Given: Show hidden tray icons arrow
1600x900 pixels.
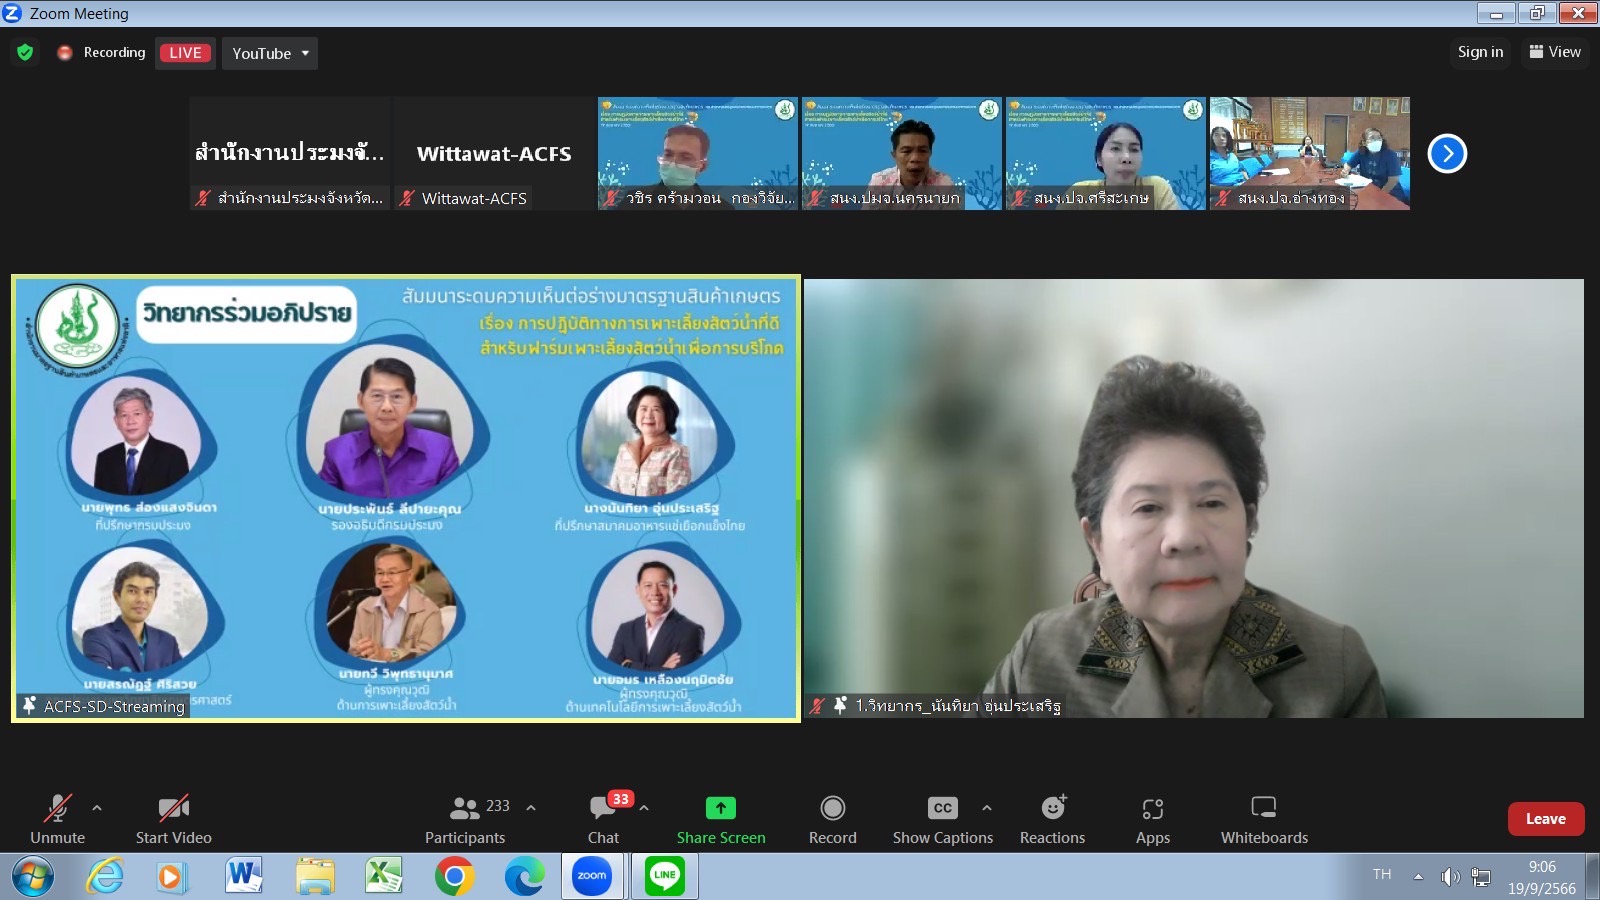Looking at the screenshot, I should [x=1418, y=877].
